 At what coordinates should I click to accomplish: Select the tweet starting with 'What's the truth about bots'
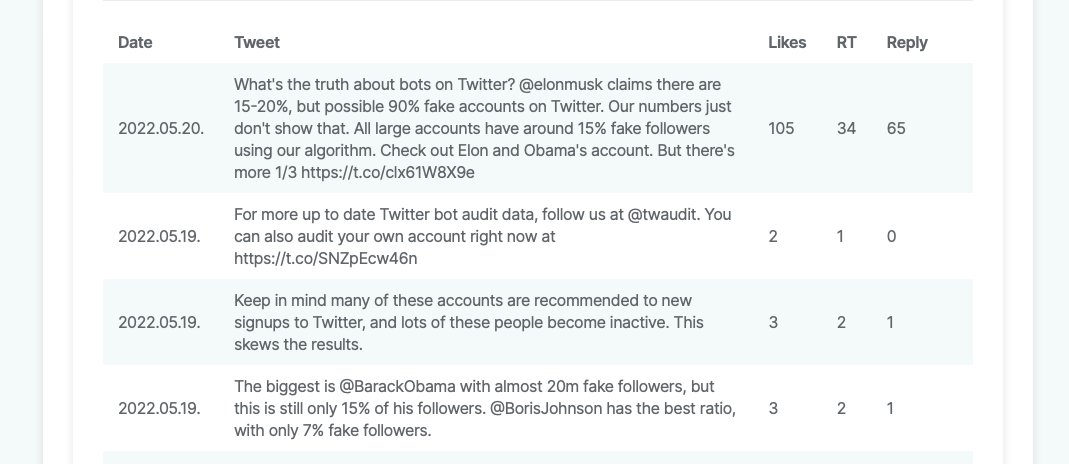coord(484,129)
